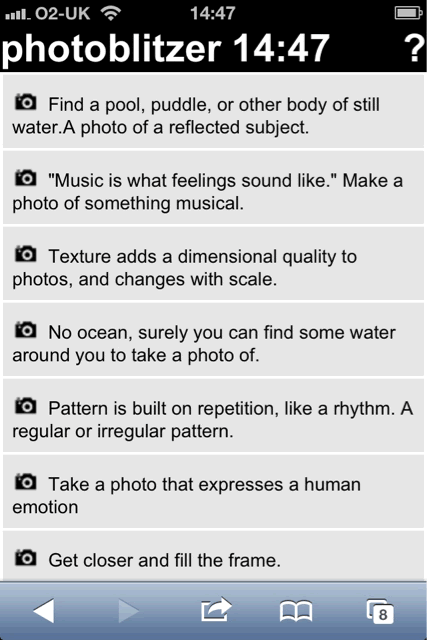Open Safari's share menu
427x640 pixels.
(x=216, y=610)
